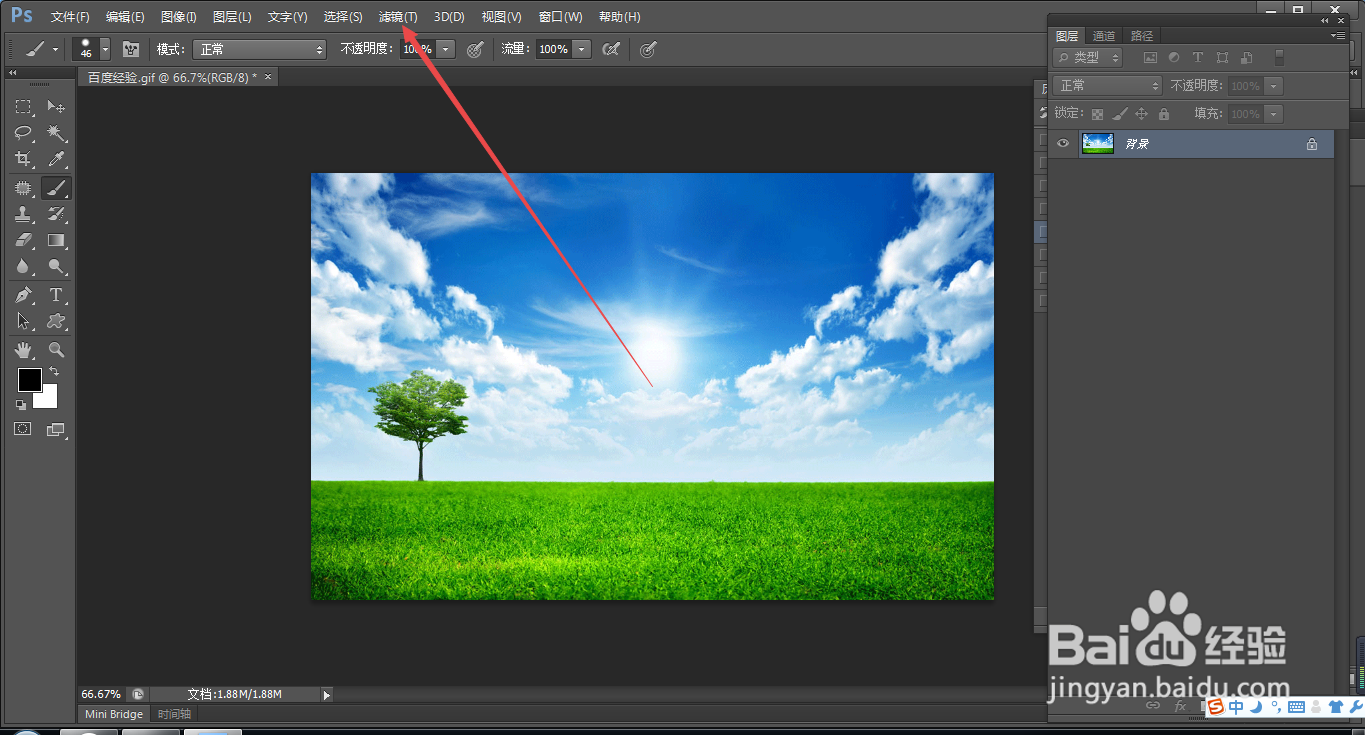Select the Eraser tool

point(23,240)
